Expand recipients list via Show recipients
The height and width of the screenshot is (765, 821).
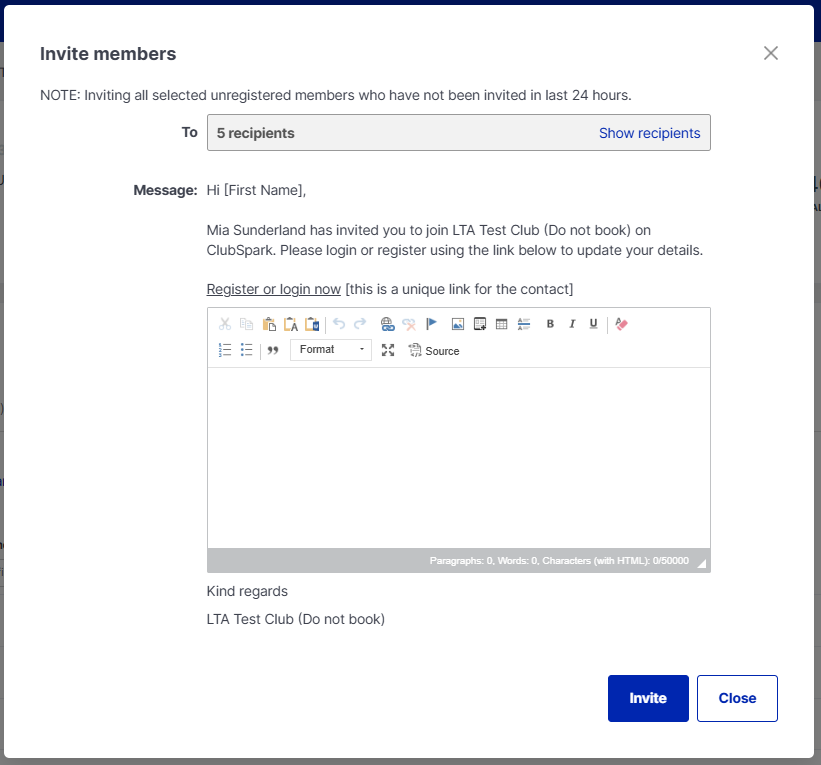pos(649,133)
